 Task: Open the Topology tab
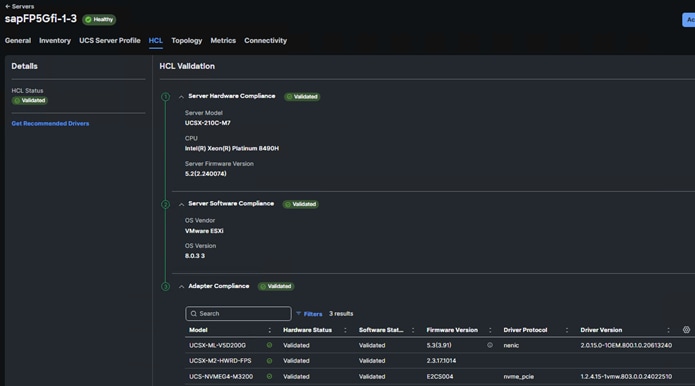pyautogui.click(x=187, y=40)
